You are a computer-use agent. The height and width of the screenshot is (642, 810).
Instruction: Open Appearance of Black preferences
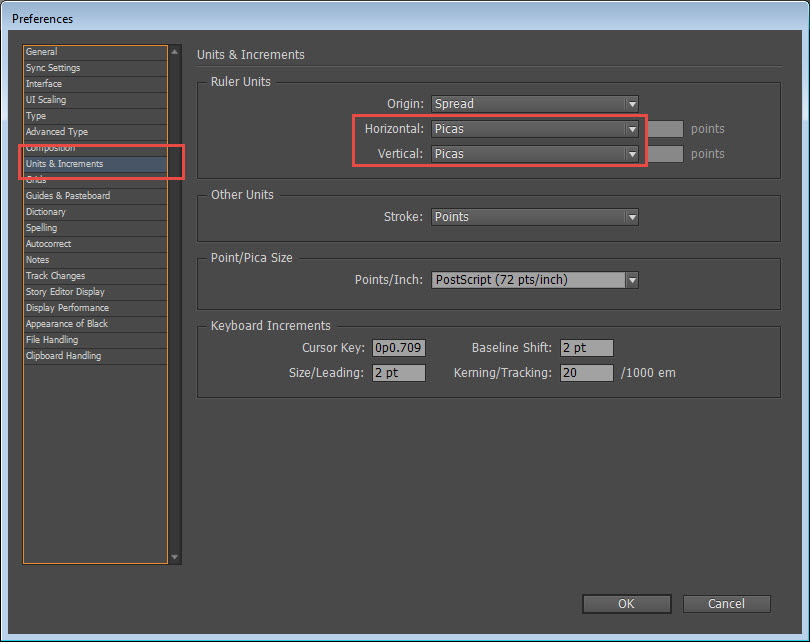pyautogui.click(x=95, y=324)
